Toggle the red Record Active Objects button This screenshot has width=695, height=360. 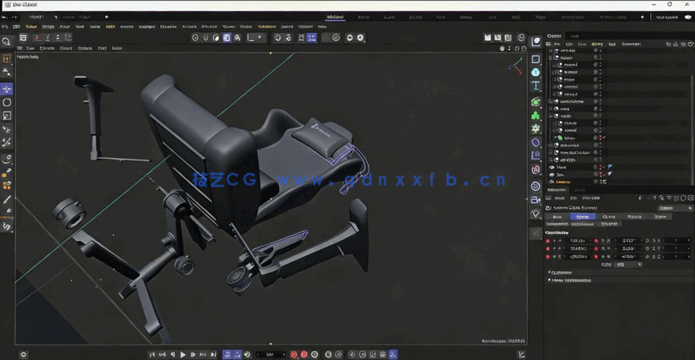293,355
